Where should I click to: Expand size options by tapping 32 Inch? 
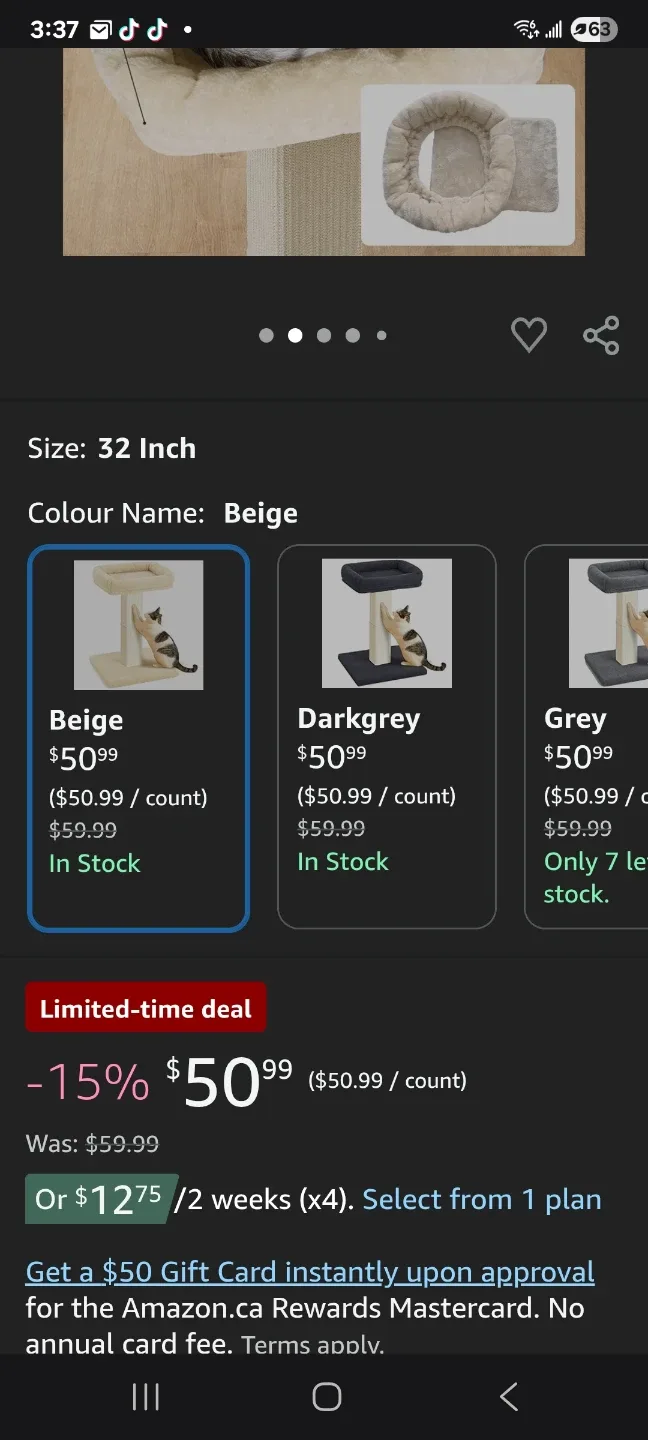147,448
